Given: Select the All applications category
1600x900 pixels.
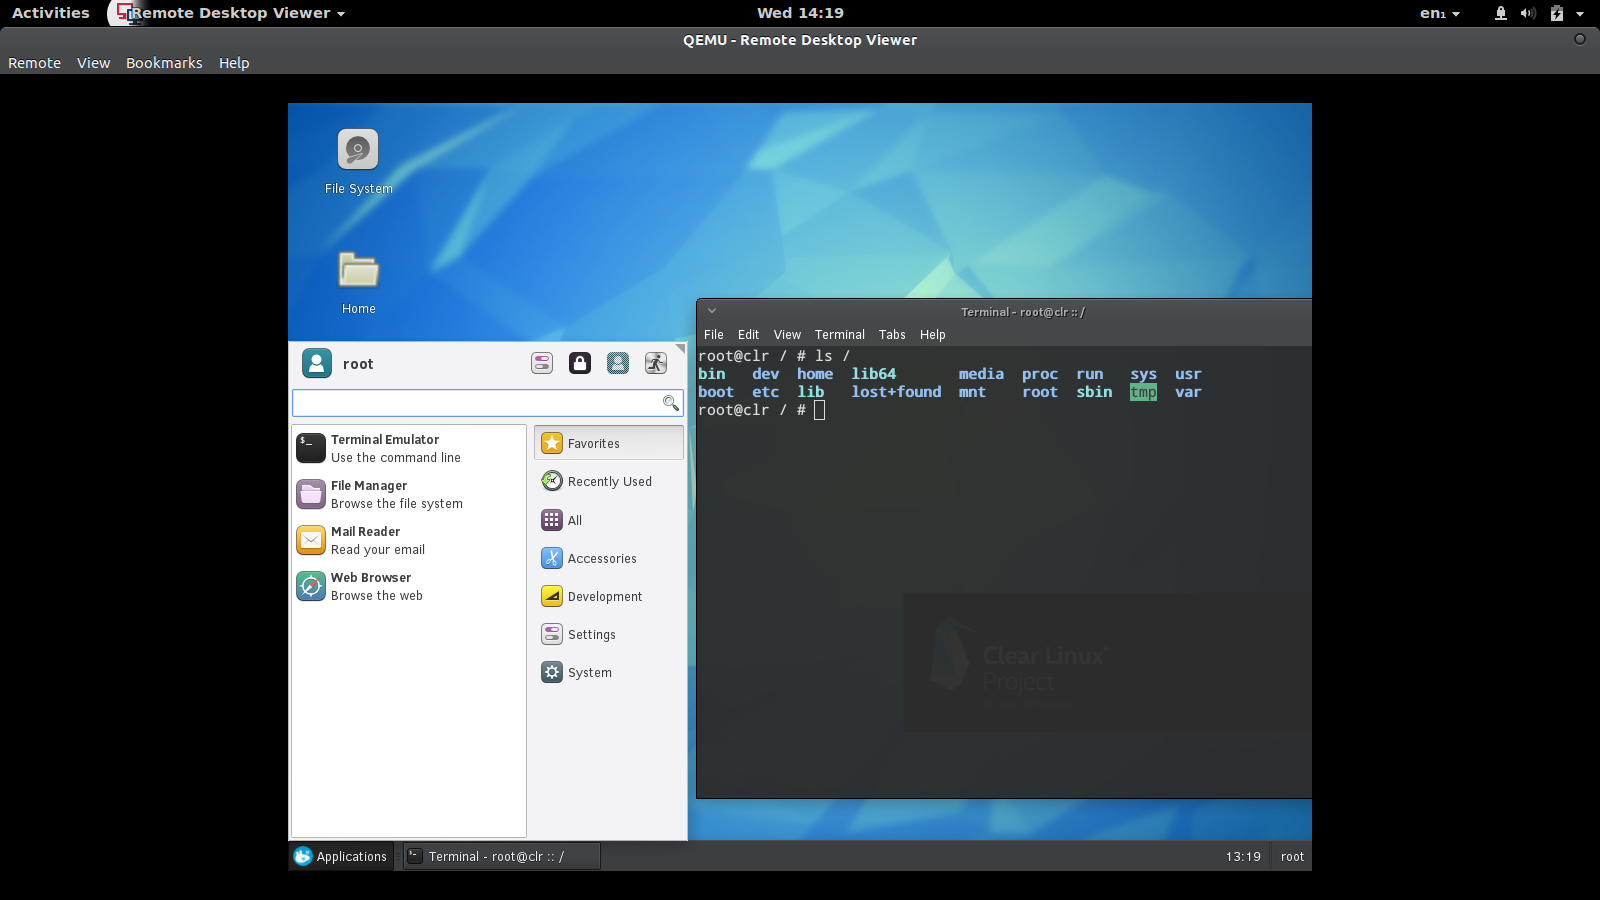Looking at the screenshot, I should [x=609, y=520].
